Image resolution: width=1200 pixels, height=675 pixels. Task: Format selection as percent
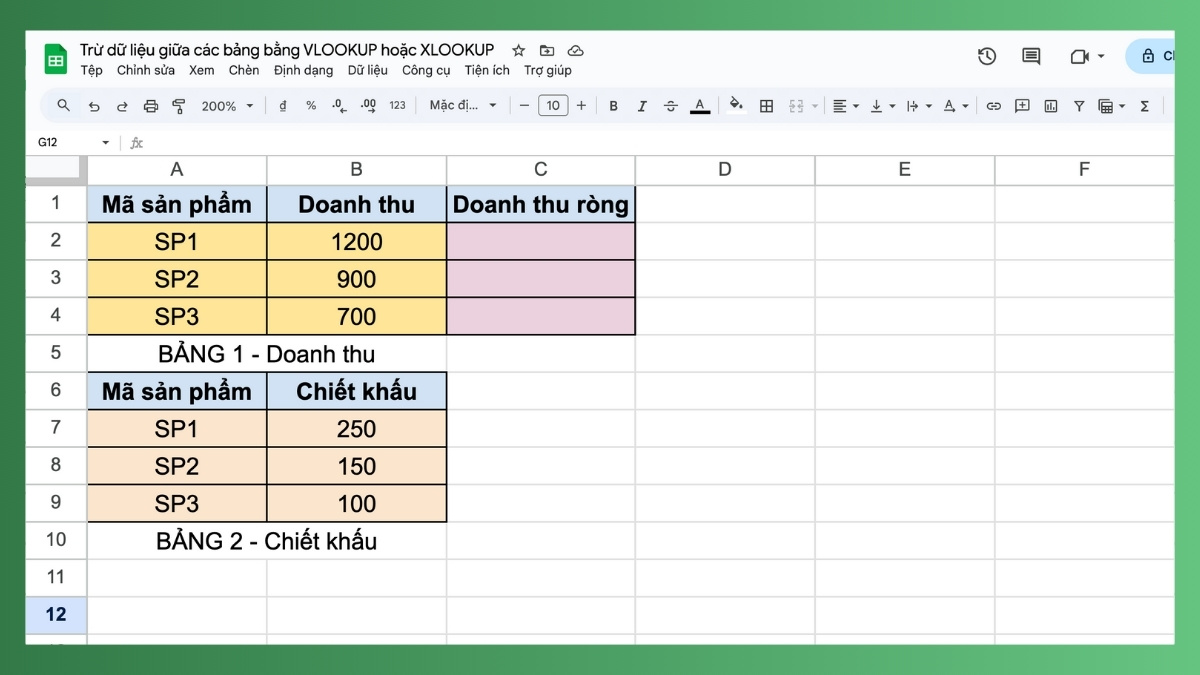pyautogui.click(x=311, y=105)
